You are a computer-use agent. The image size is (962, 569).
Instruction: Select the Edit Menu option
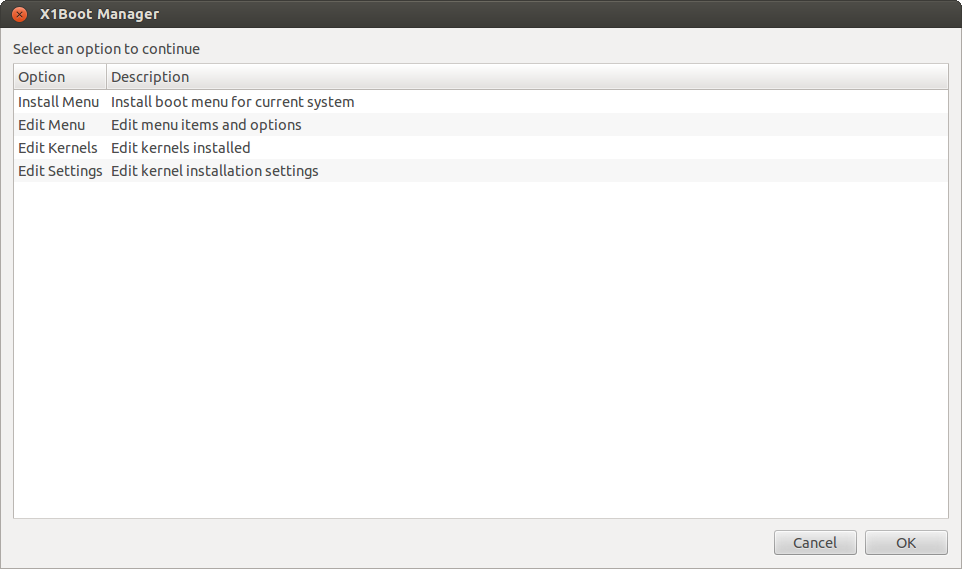51,125
